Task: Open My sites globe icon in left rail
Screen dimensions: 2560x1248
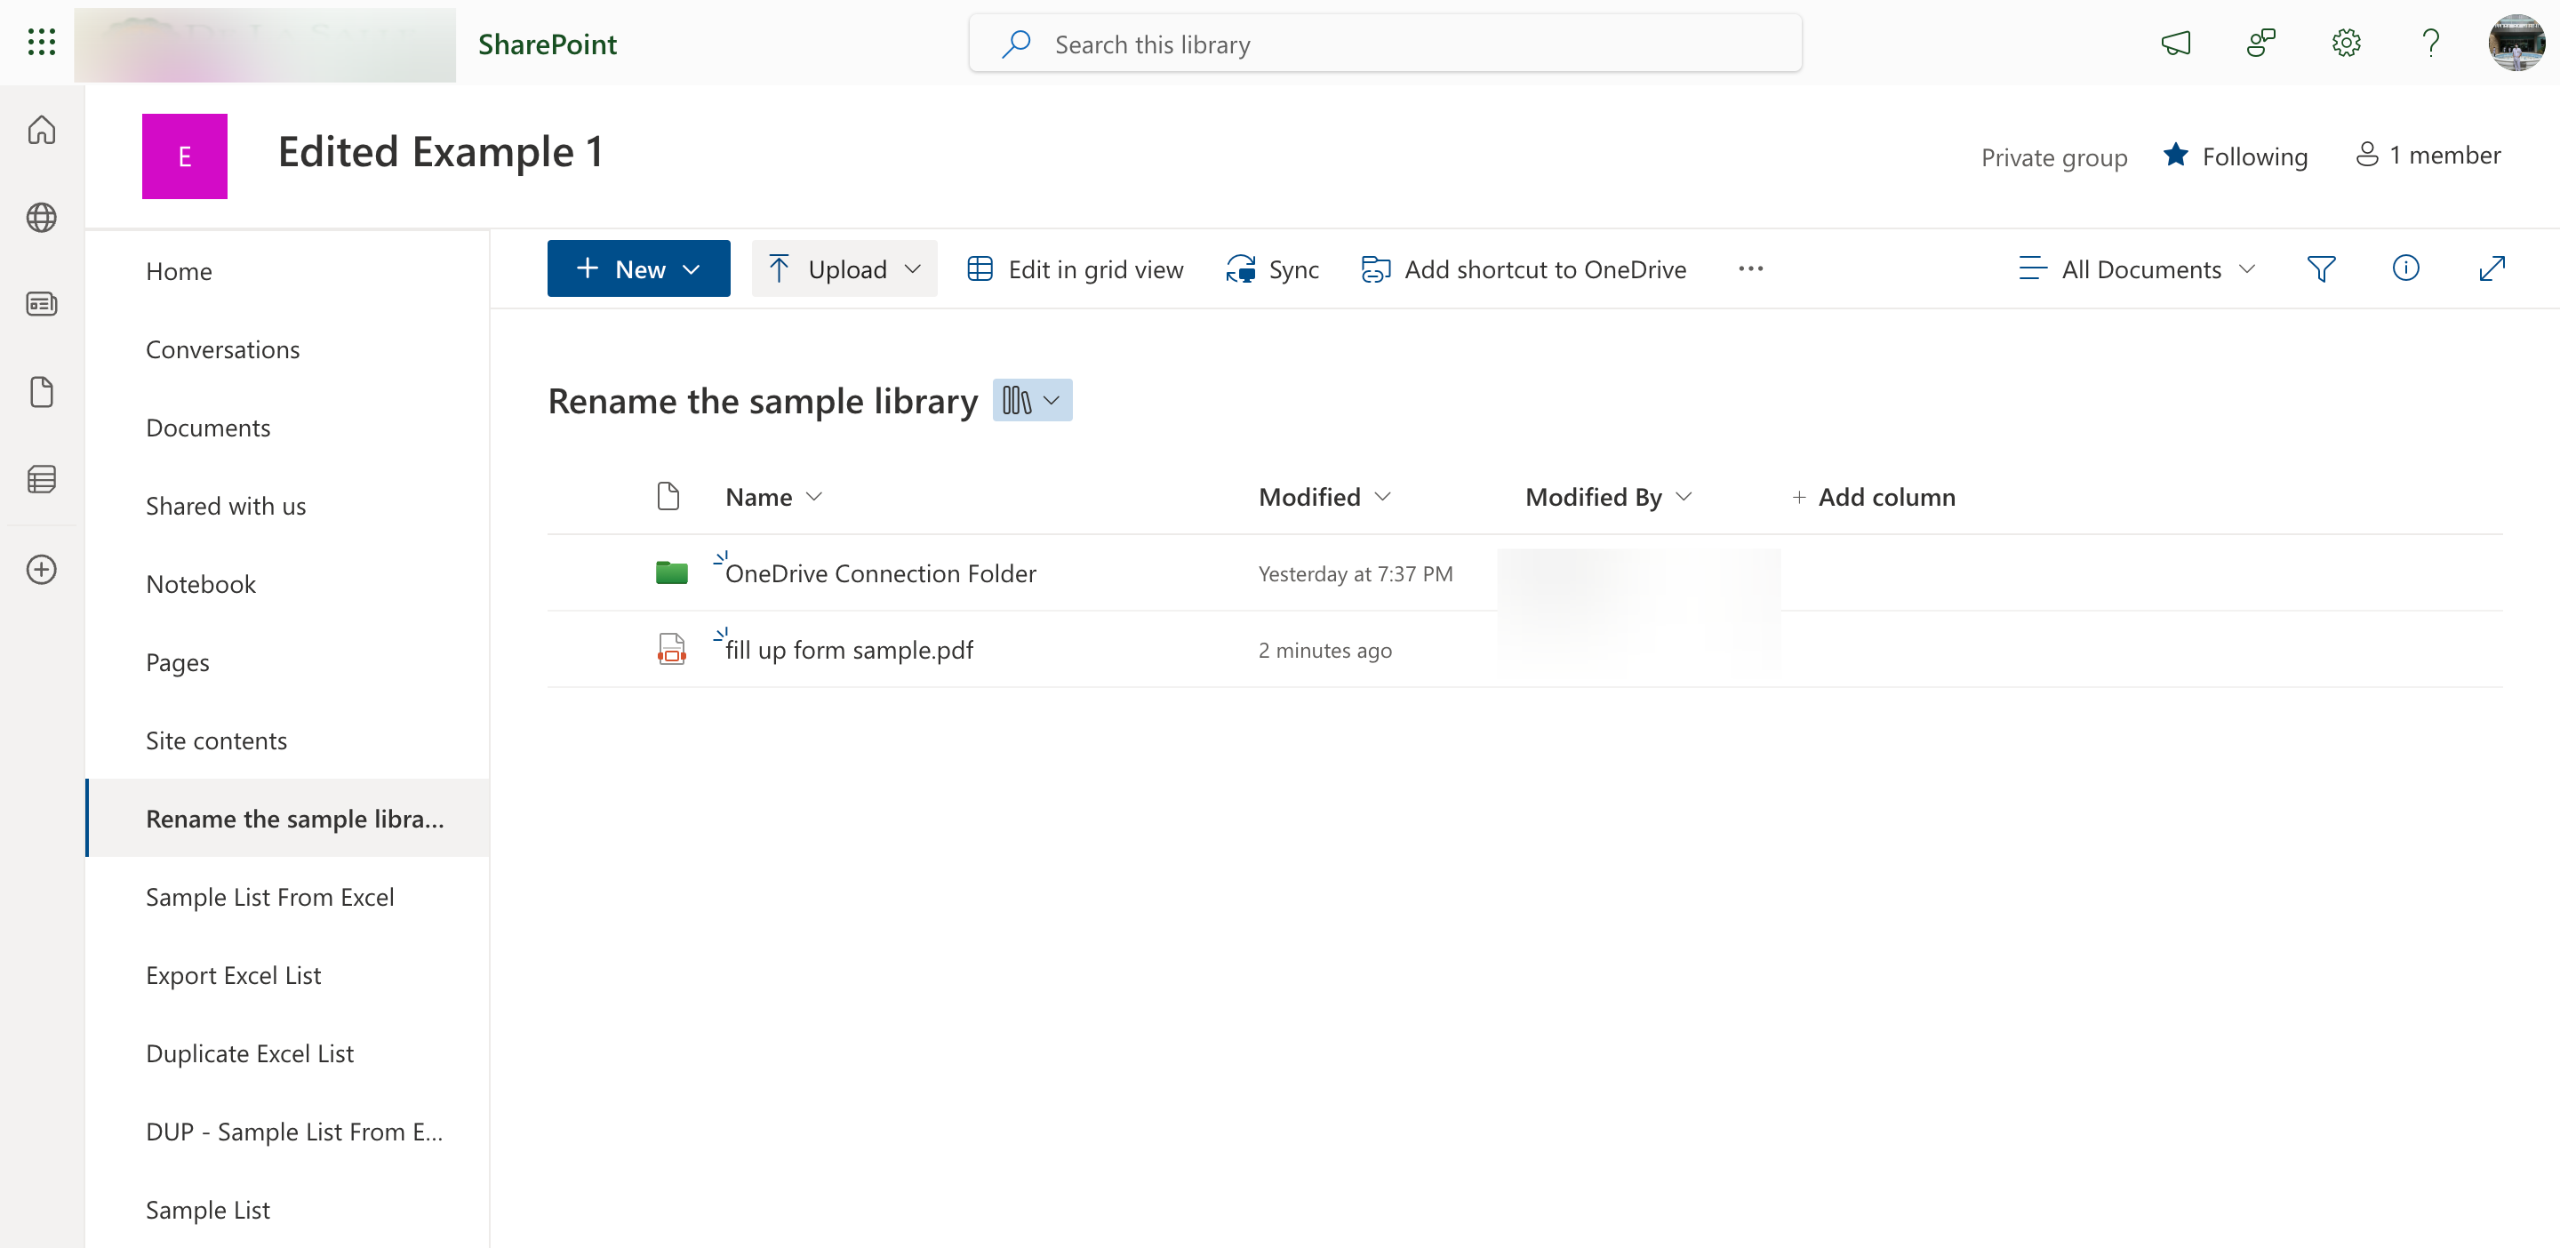Action: pyautogui.click(x=41, y=217)
